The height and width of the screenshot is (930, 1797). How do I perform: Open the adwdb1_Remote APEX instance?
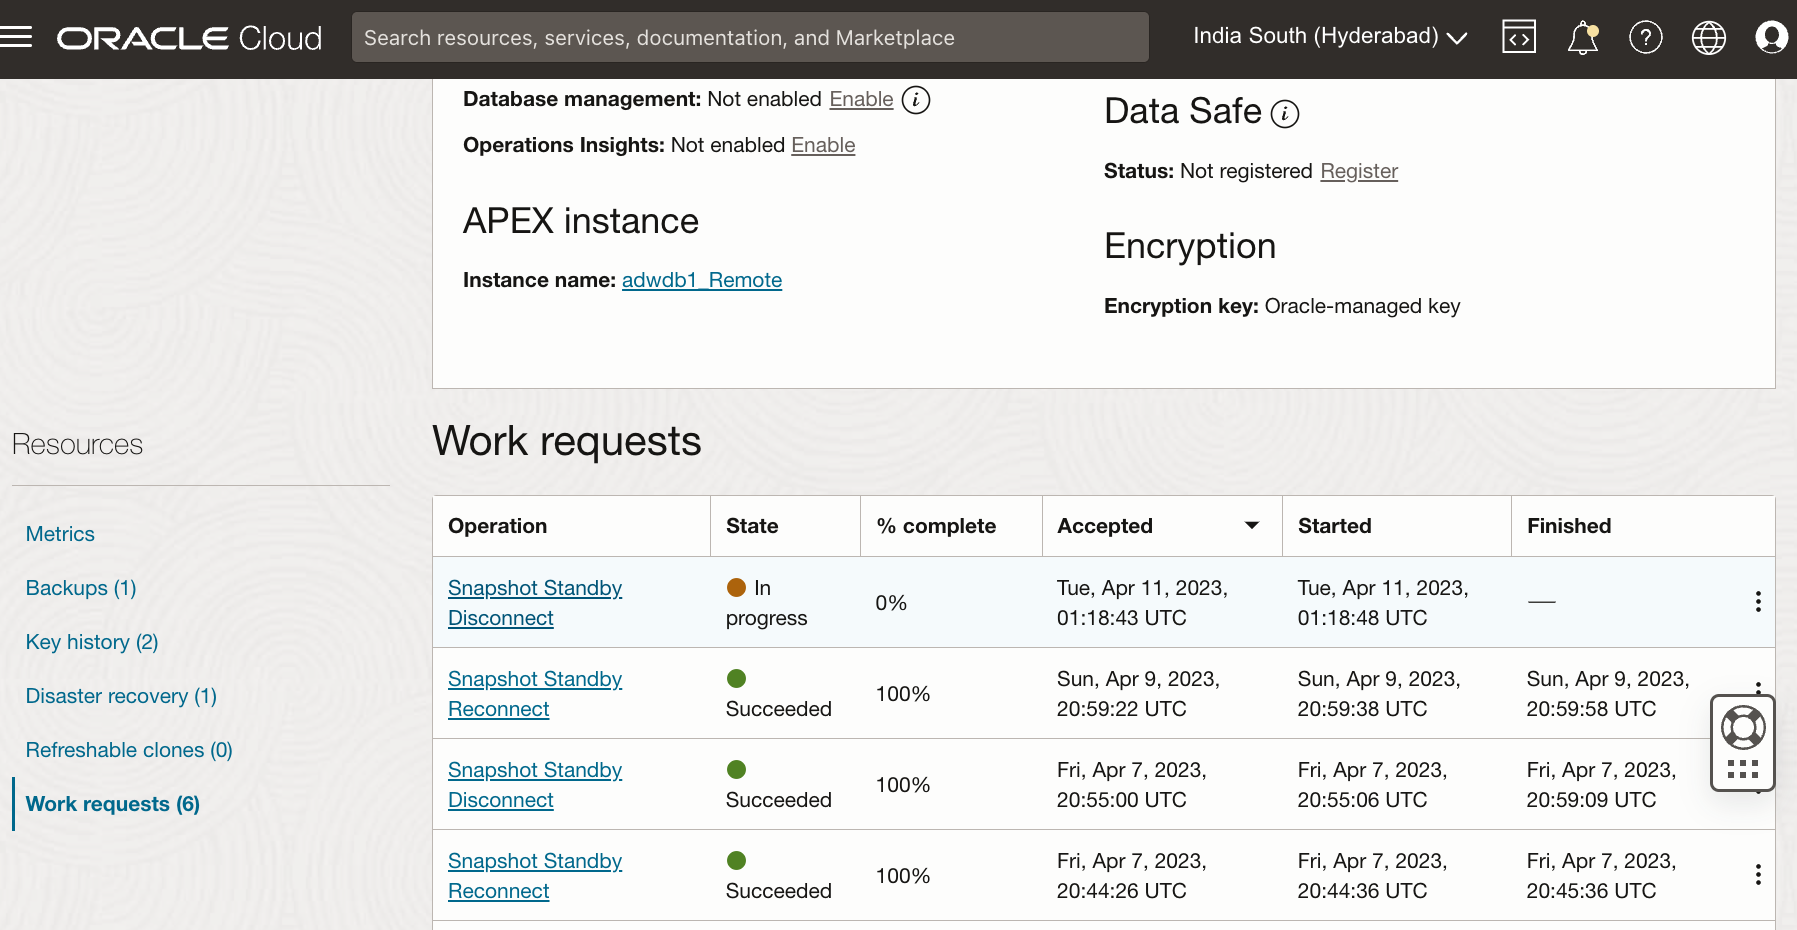coord(701,280)
